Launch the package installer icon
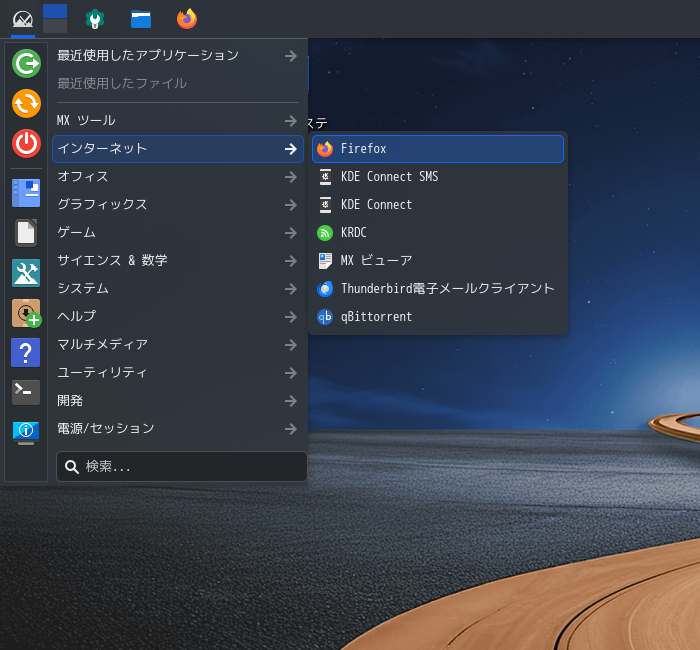This screenshot has height=650, width=700. pos(26,313)
